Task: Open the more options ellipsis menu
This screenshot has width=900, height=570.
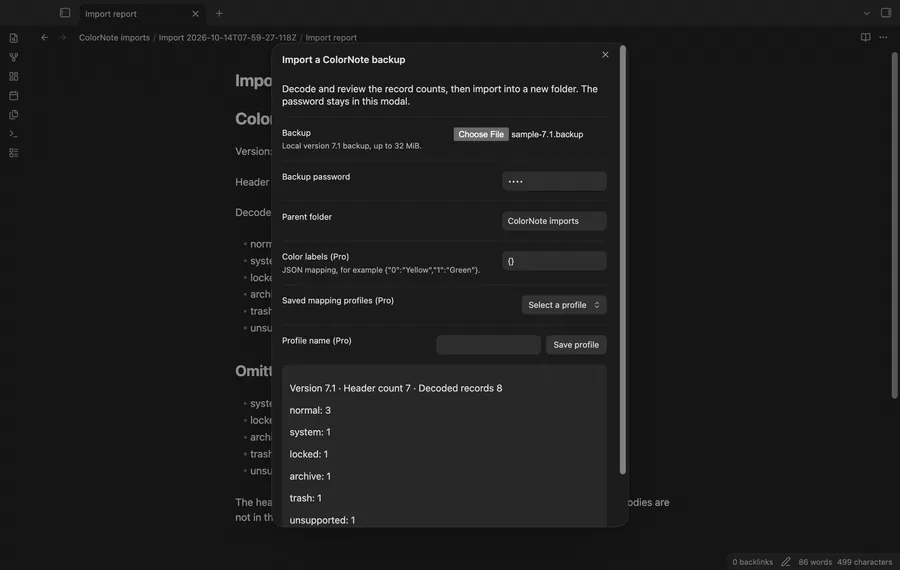Action: [x=883, y=37]
